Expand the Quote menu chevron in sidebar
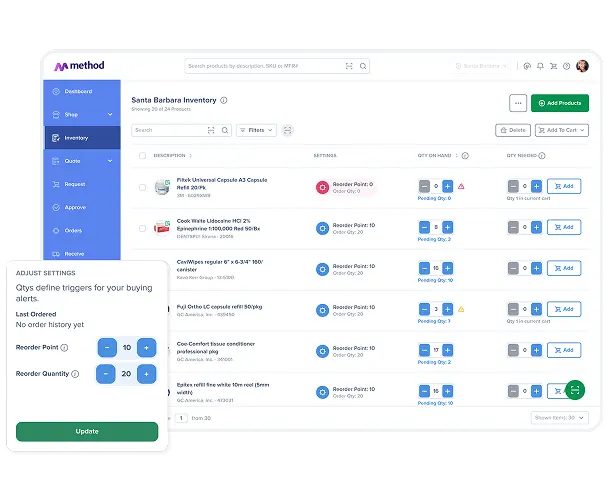Screen dimensions: 608x500 click(x=110, y=161)
